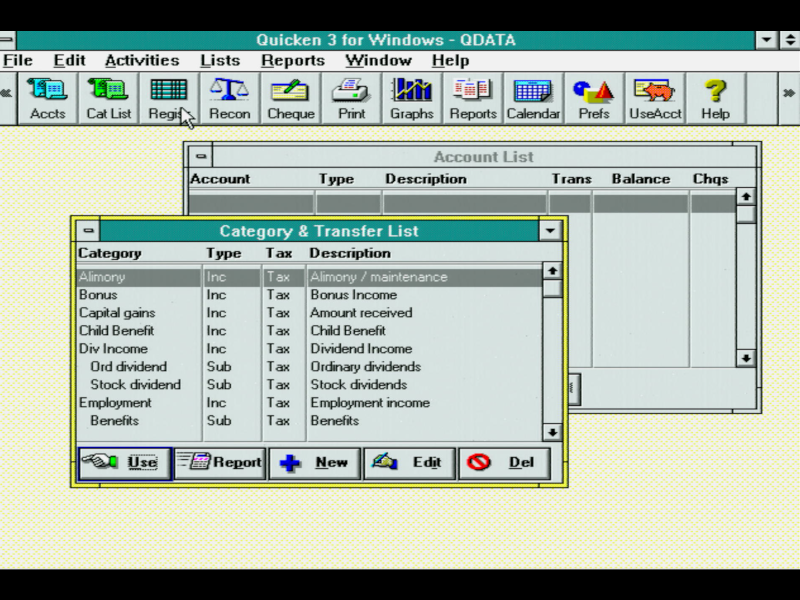800x600 pixels.
Task: Open the Accts account list icon
Action: pyautogui.click(x=47, y=98)
